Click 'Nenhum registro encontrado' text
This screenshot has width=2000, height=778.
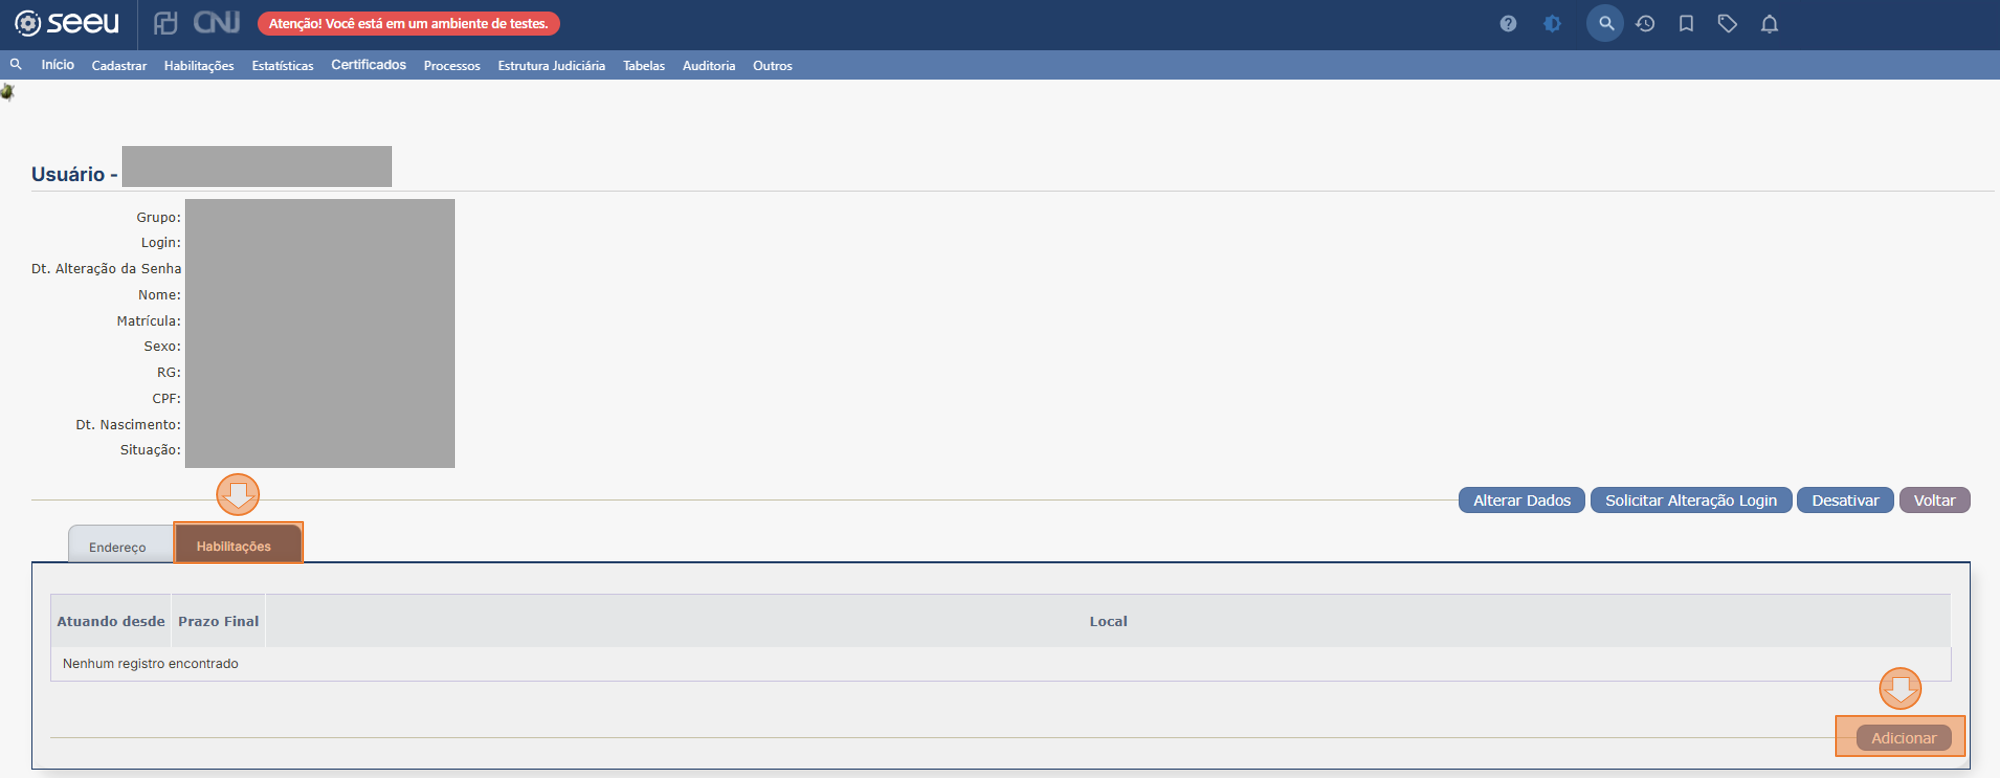(x=150, y=663)
